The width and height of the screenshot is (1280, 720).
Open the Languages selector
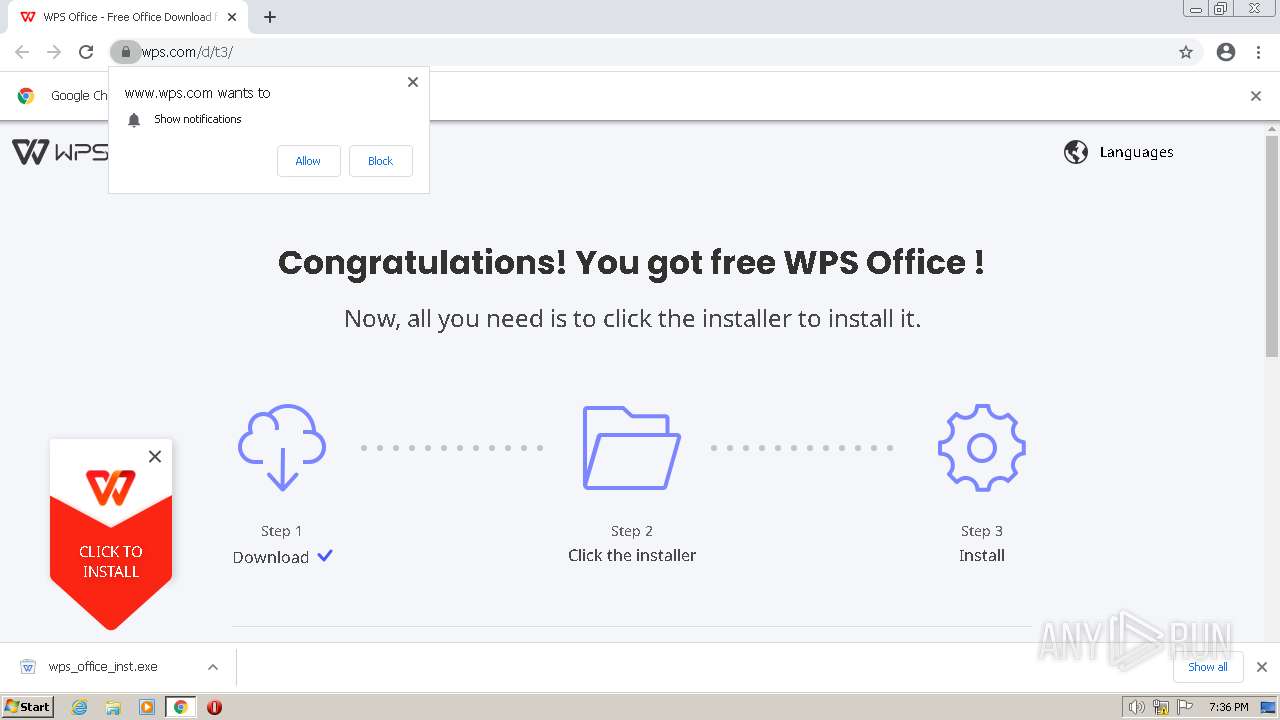coord(1119,152)
